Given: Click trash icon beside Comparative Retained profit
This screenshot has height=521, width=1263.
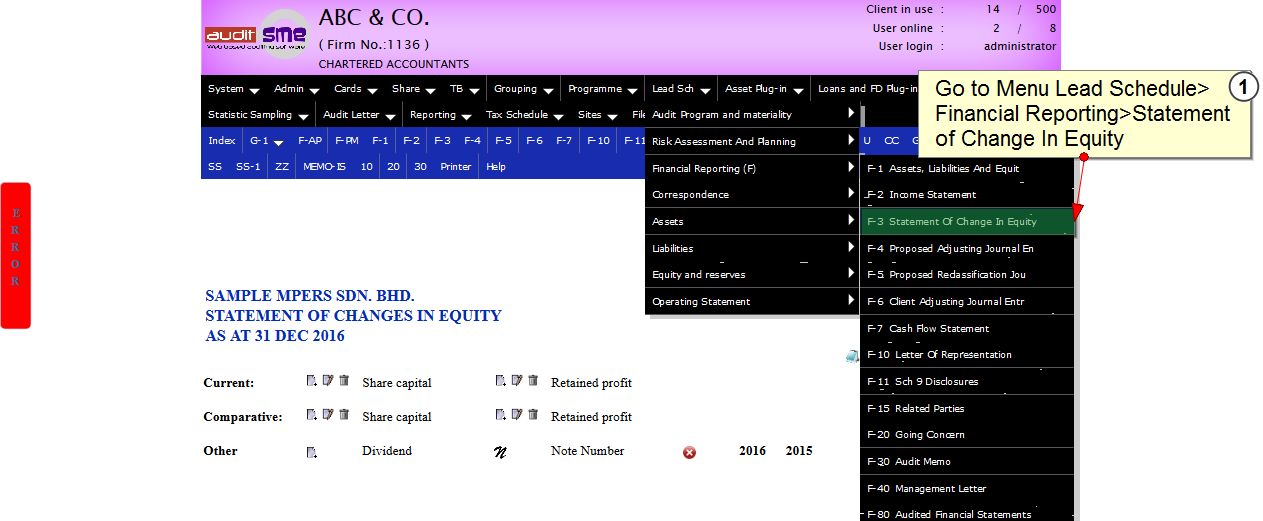Looking at the screenshot, I should point(533,415).
